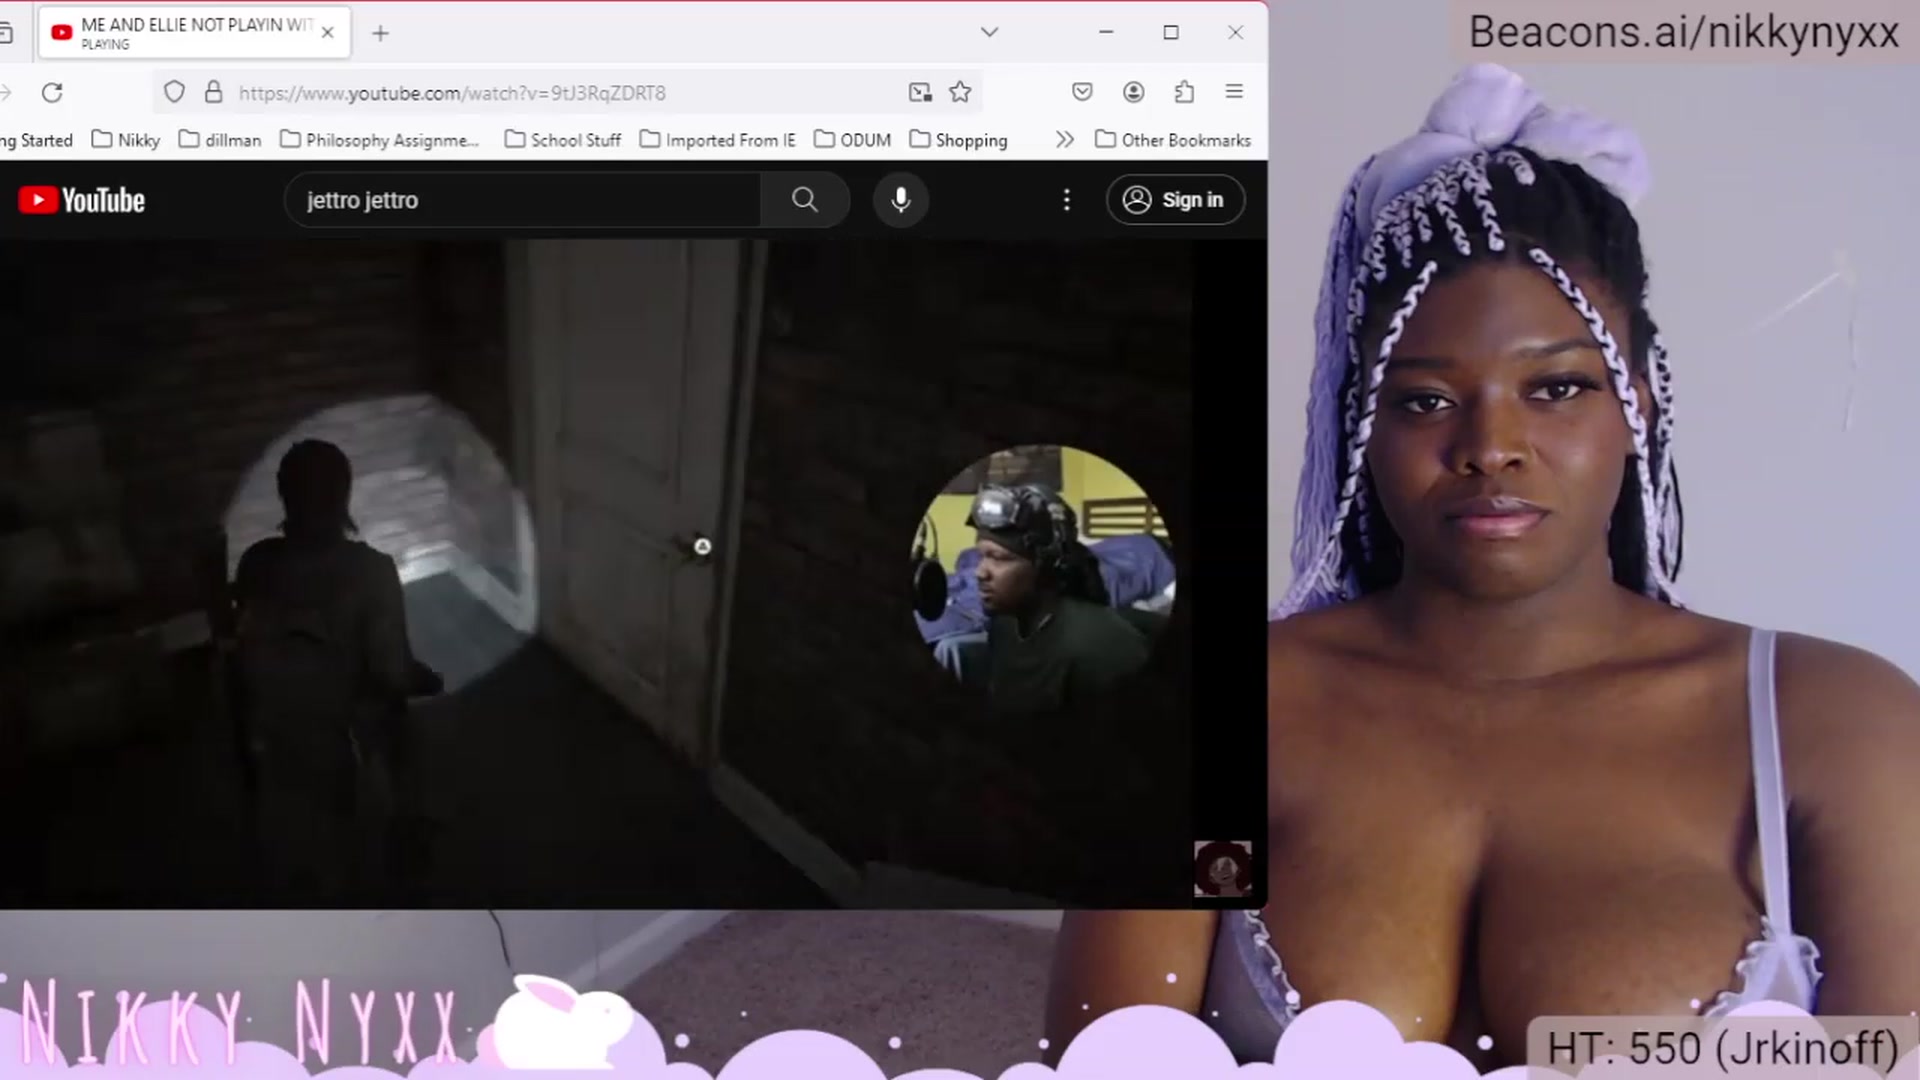The height and width of the screenshot is (1080, 1920).
Task: Open the tracking protection shield icon
Action: click(x=174, y=93)
